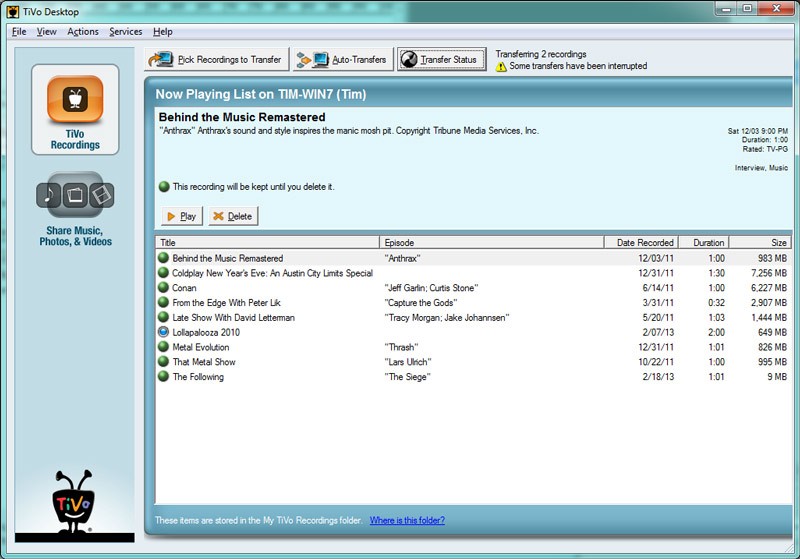Viewport: 800px width, 559px height.
Task: Click blue transfer icon beside Lollapalooza 2010
Action: (x=164, y=332)
